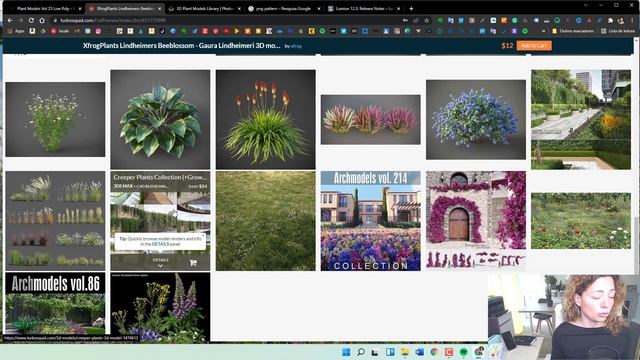This screenshot has width=640, height=360.
Task: Click the 'XfrogPlants Lindheimers Beeblossom' page title
Action: (181, 46)
